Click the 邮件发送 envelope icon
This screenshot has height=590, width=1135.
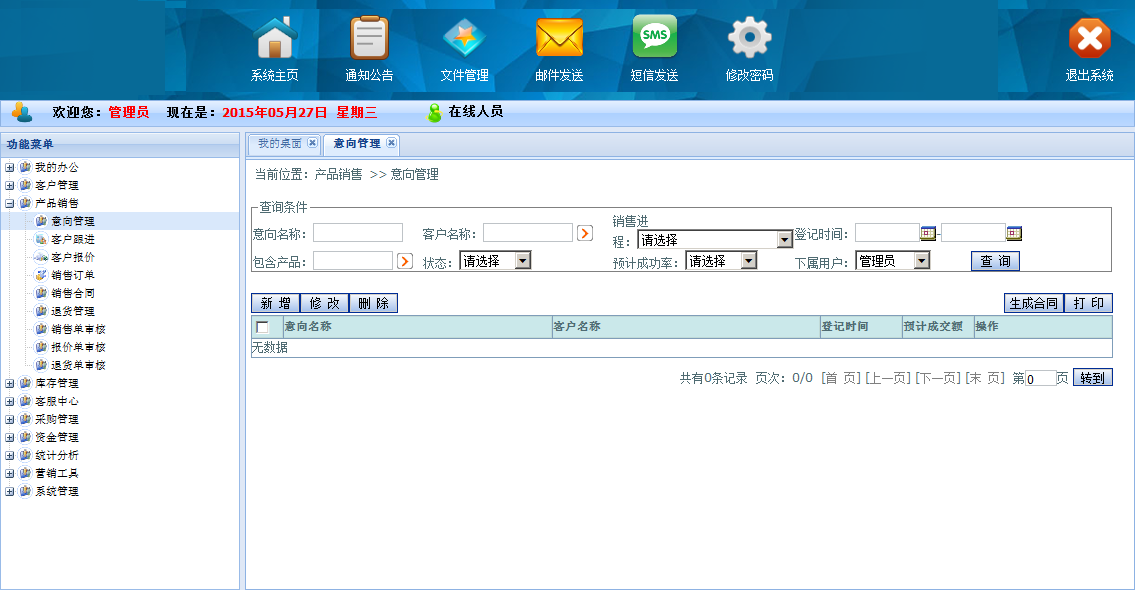click(559, 39)
